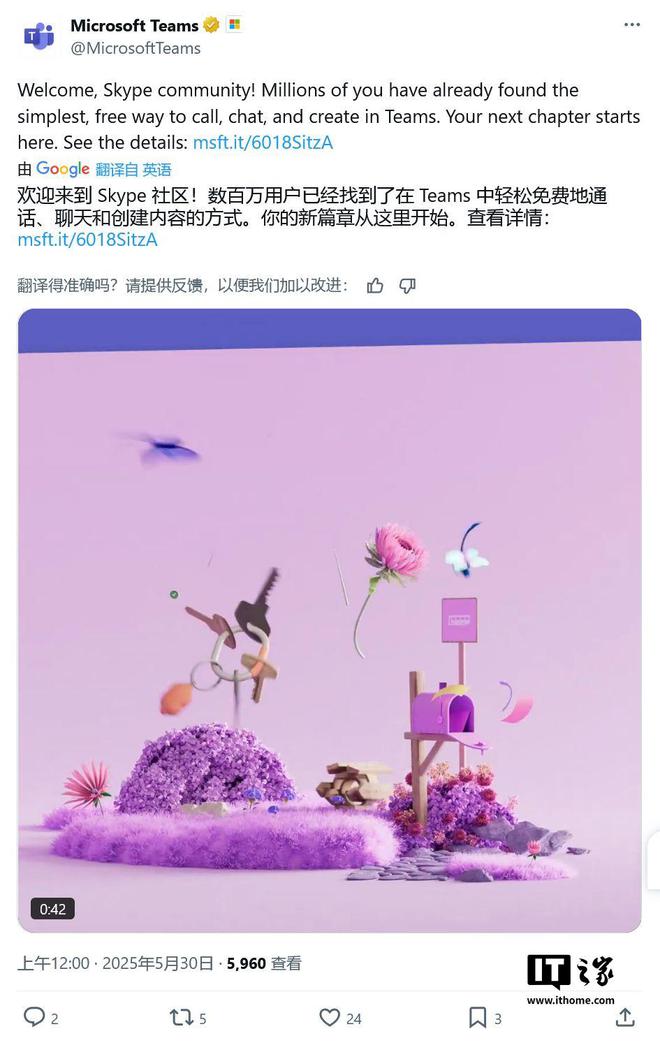Open the three-dot more options menu
This screenshot has height=1043, width=660.
pyautogui.click(x=631, y=25)
